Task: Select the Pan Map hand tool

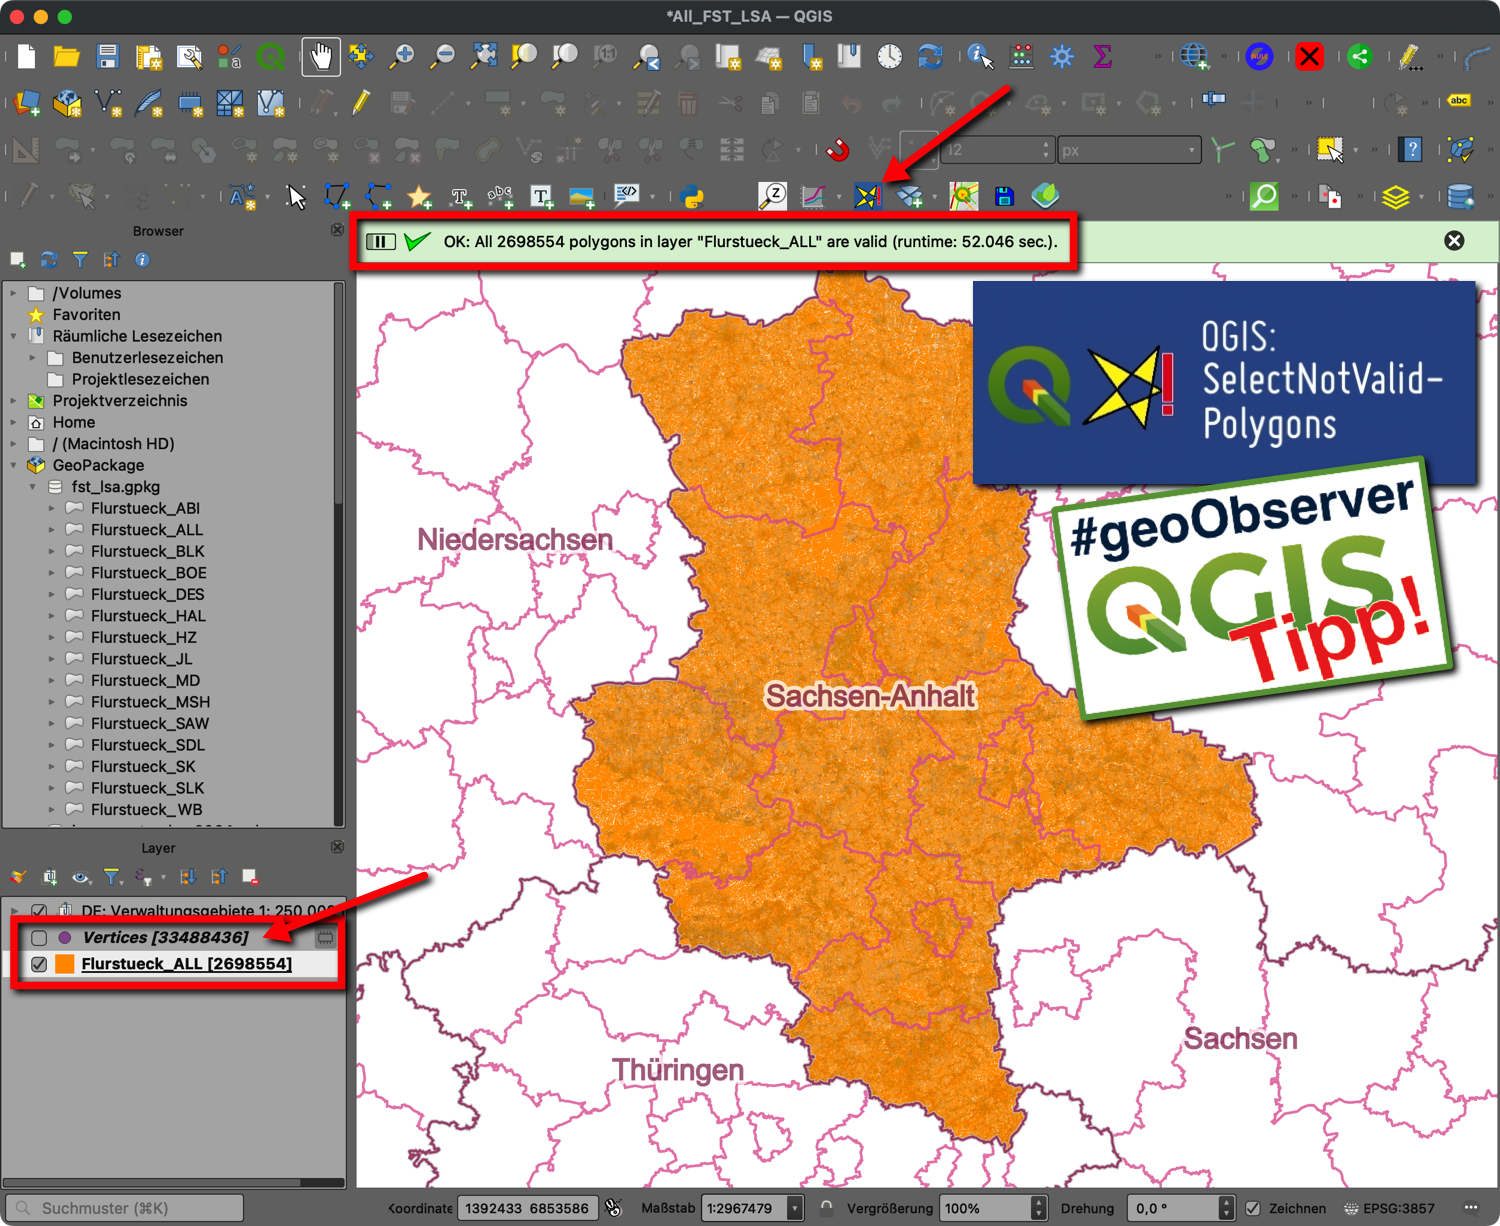Action: tap(321, 57)
